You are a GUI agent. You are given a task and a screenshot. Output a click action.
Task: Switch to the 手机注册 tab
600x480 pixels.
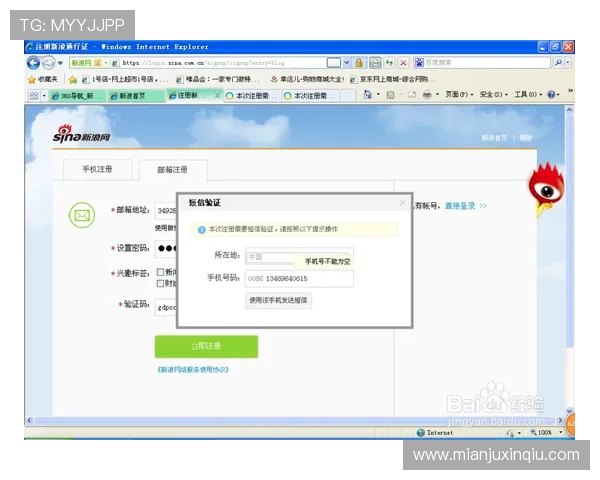point(97,169)
